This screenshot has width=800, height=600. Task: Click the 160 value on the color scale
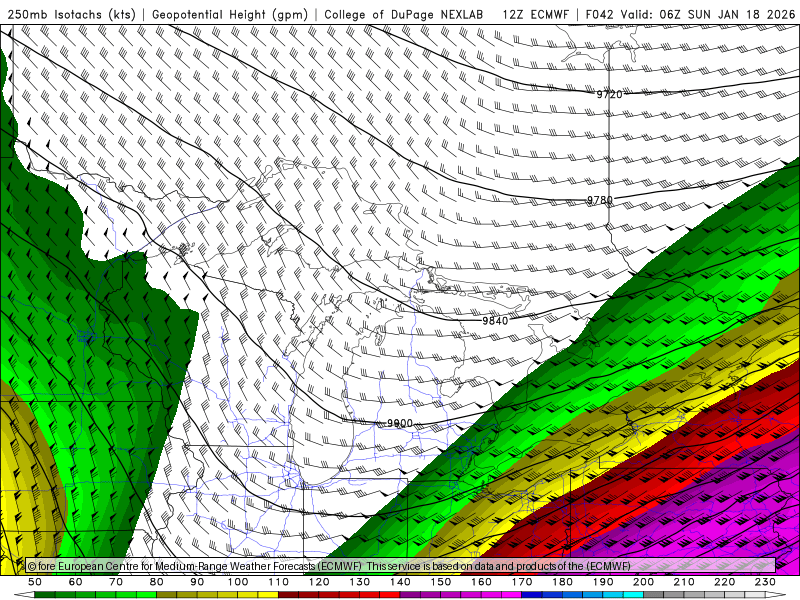[481, 582]
